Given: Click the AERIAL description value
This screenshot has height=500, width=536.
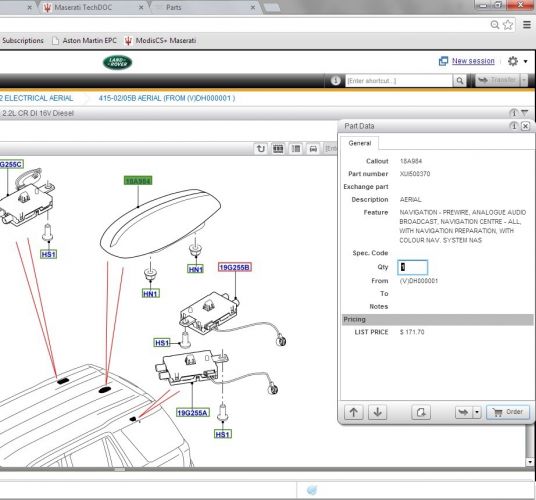Looking at the screenshot, I should point(410,199).
